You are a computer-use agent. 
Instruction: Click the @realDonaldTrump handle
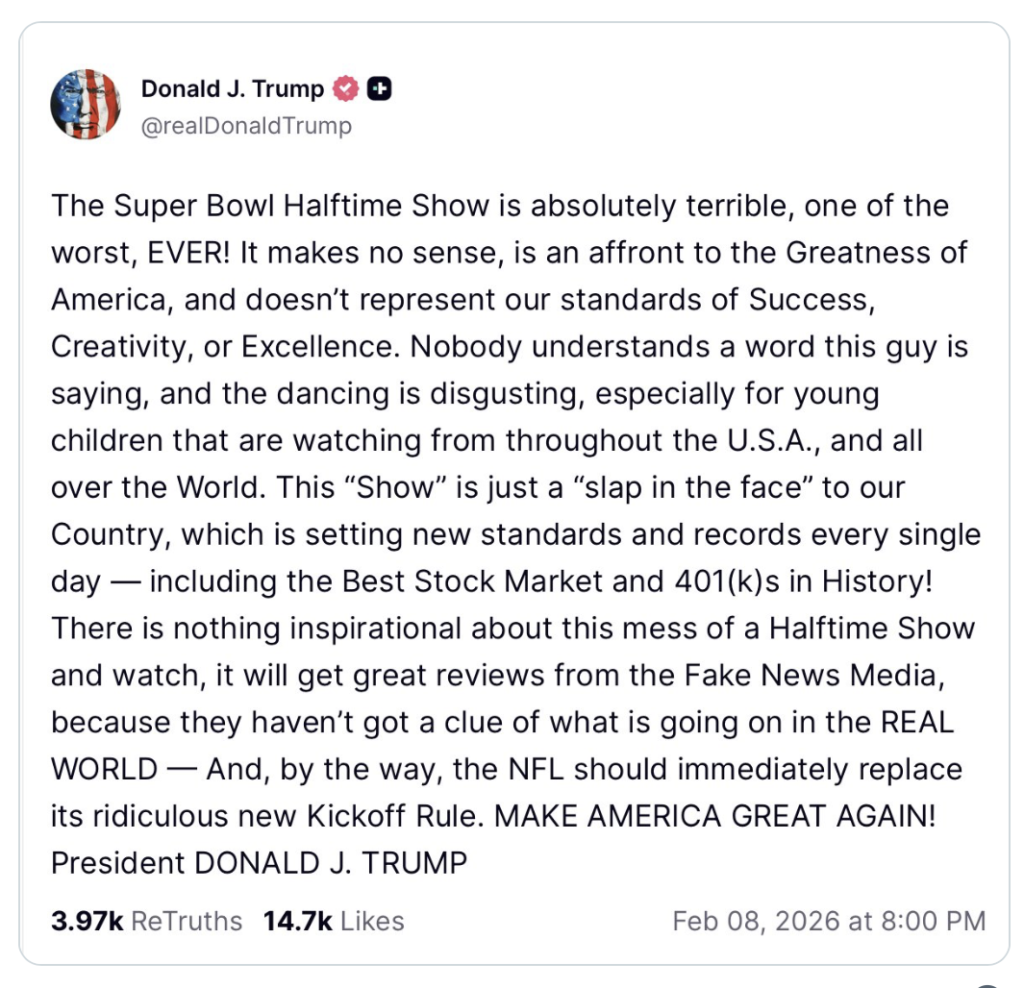[x=246, y=126]
